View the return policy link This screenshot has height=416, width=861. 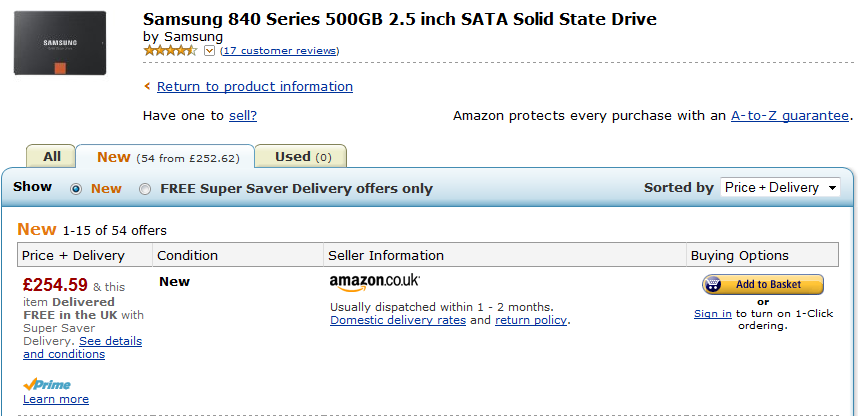[x=531, y=321]
